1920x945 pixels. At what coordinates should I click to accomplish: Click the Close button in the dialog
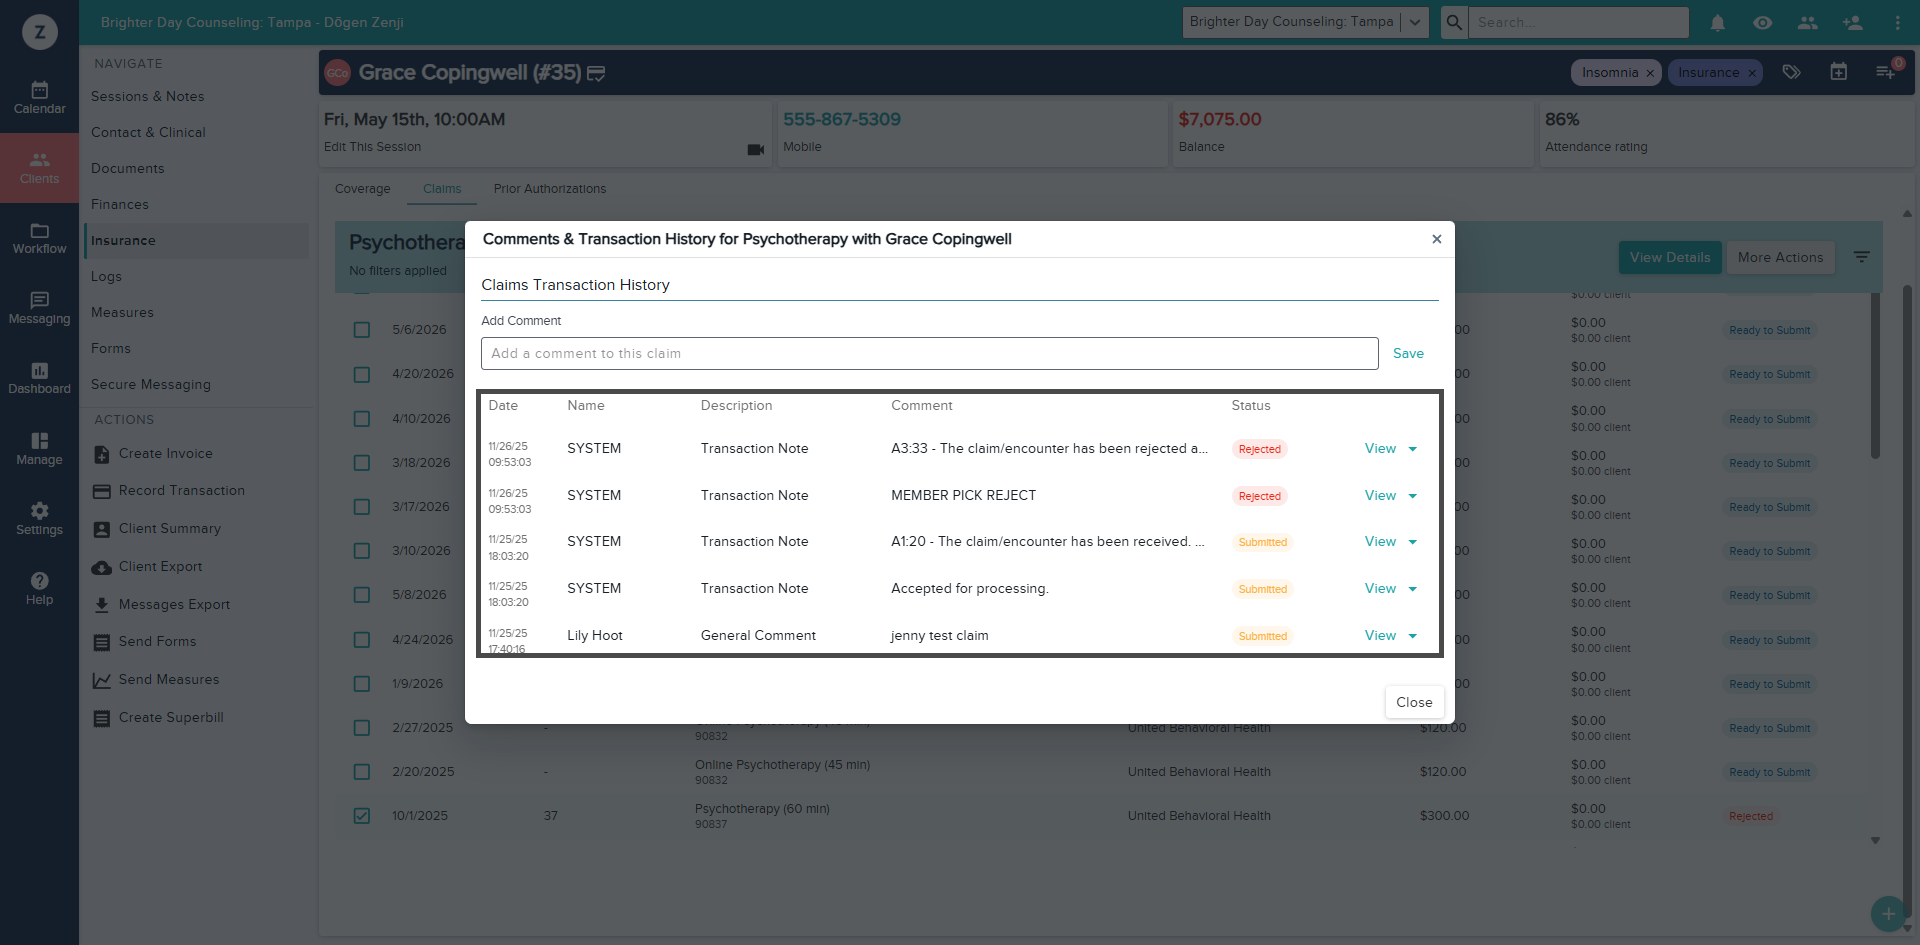coord(1414,702)
